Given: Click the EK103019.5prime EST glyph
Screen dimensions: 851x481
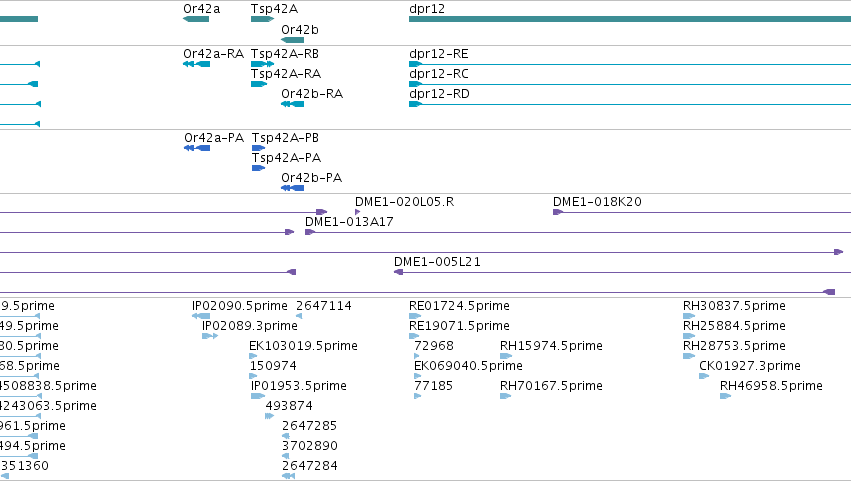Looking at the screenshot, I should pyautogui.click(x=253, y=356).
